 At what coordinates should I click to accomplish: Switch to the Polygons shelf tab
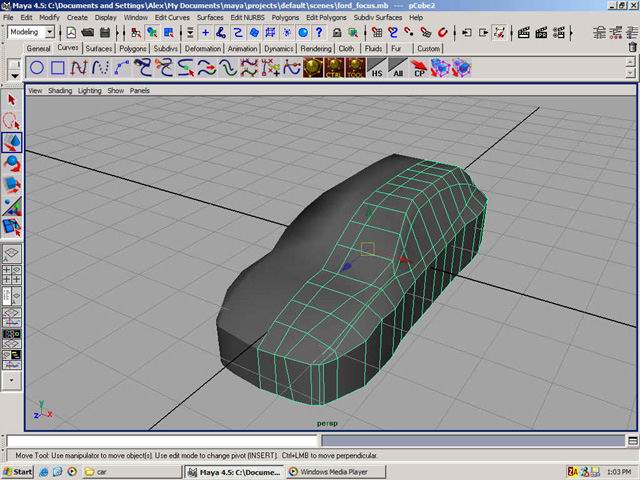132,48
